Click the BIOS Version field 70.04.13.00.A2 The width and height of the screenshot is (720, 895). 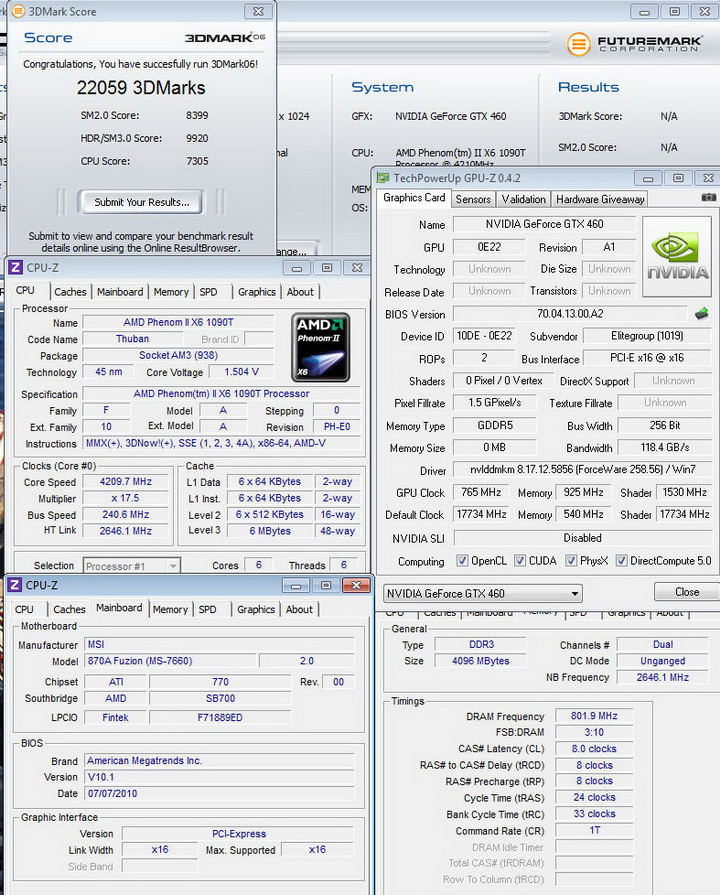(x=570, y=313)
